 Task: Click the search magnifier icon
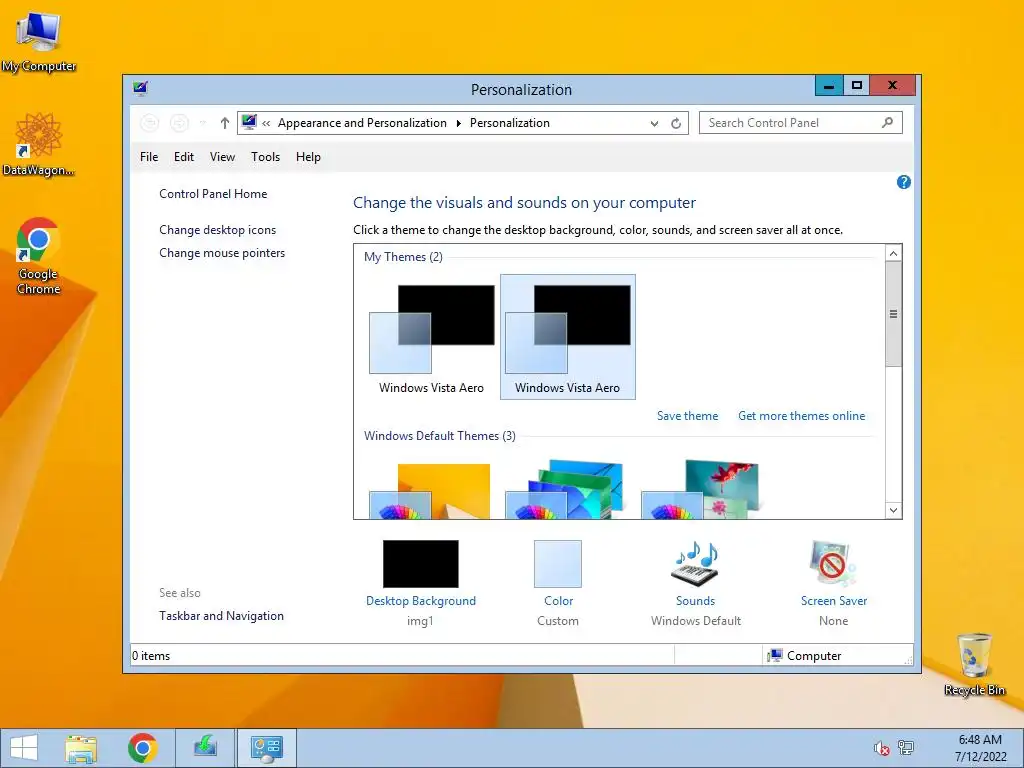tap(888, 122)
